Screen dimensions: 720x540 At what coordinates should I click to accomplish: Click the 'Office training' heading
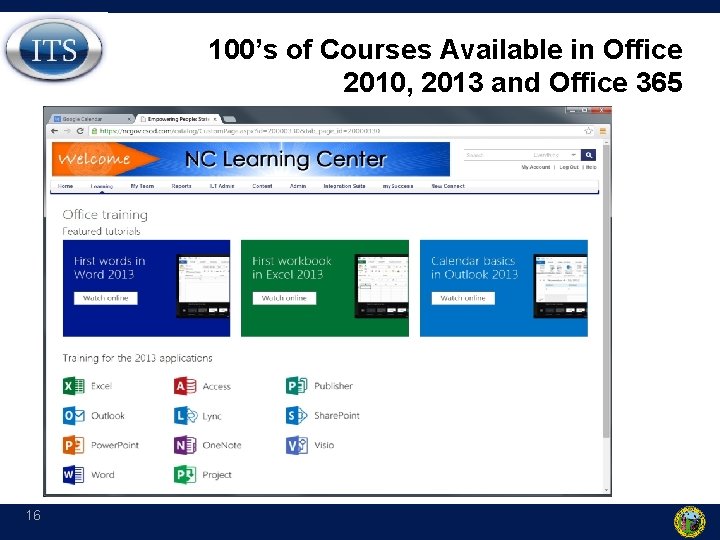click(x=105, y=214)
